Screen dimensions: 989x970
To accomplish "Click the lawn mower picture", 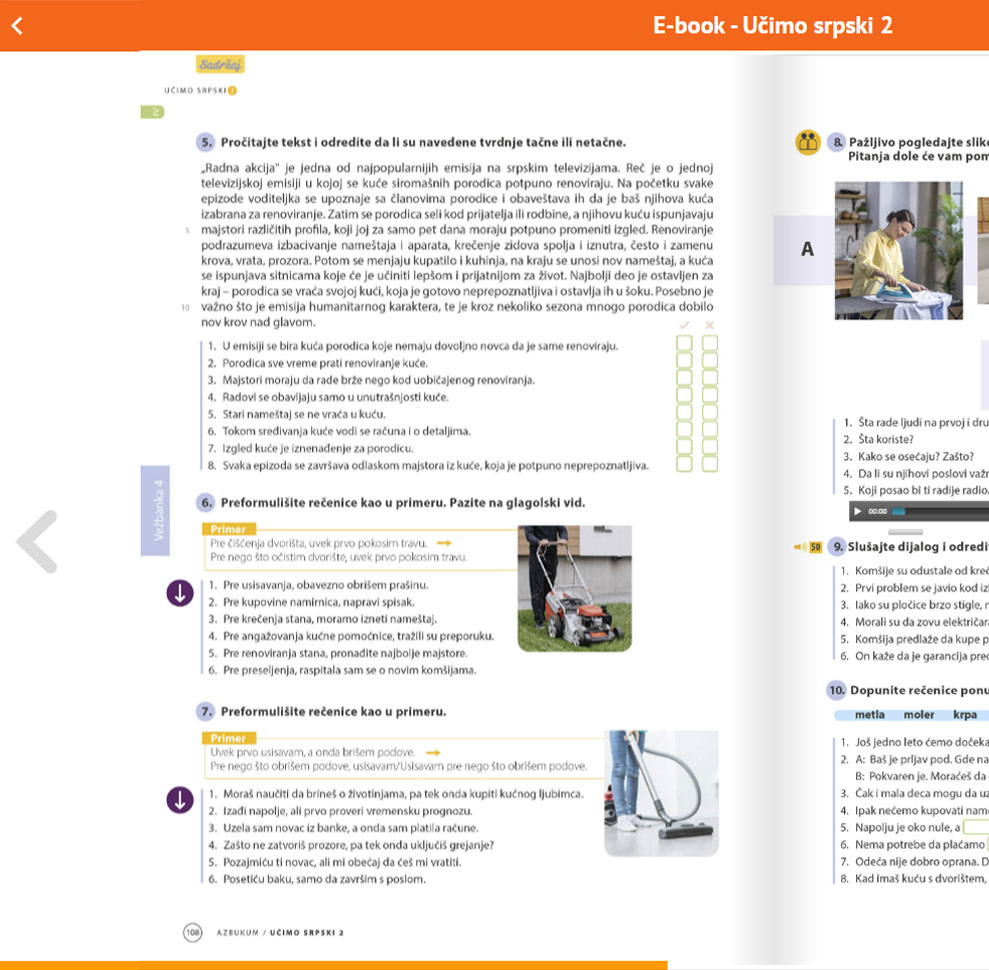I will coord(574,588).
